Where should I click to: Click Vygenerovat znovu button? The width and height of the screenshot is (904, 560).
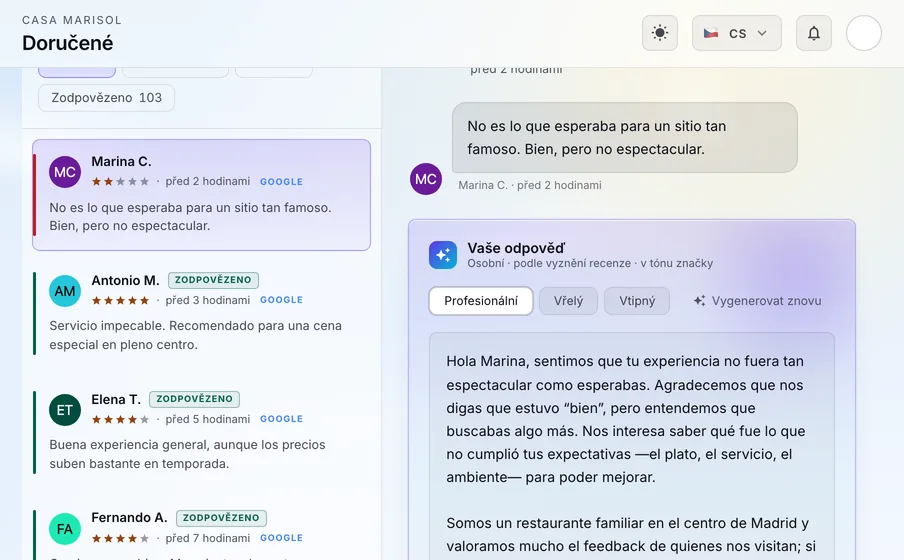[758, 301]
